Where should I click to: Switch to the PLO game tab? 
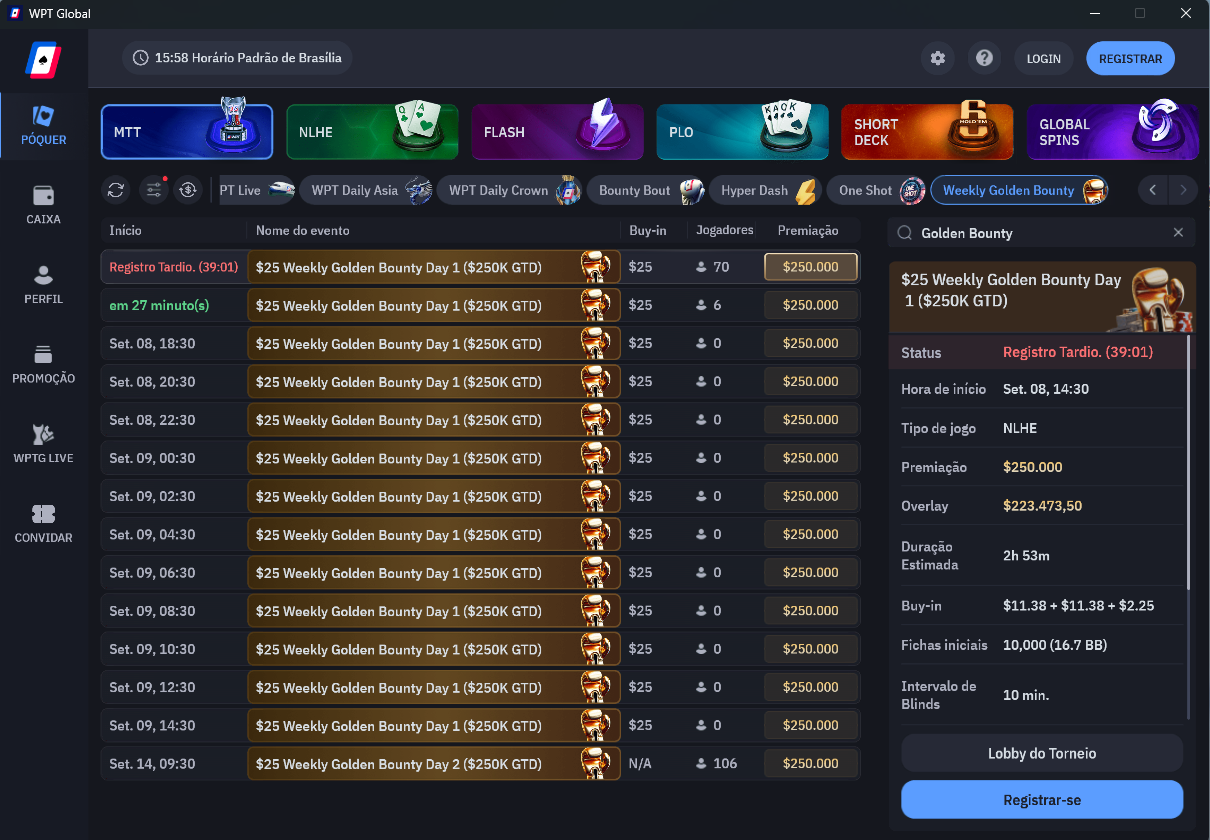click(742, 132)
